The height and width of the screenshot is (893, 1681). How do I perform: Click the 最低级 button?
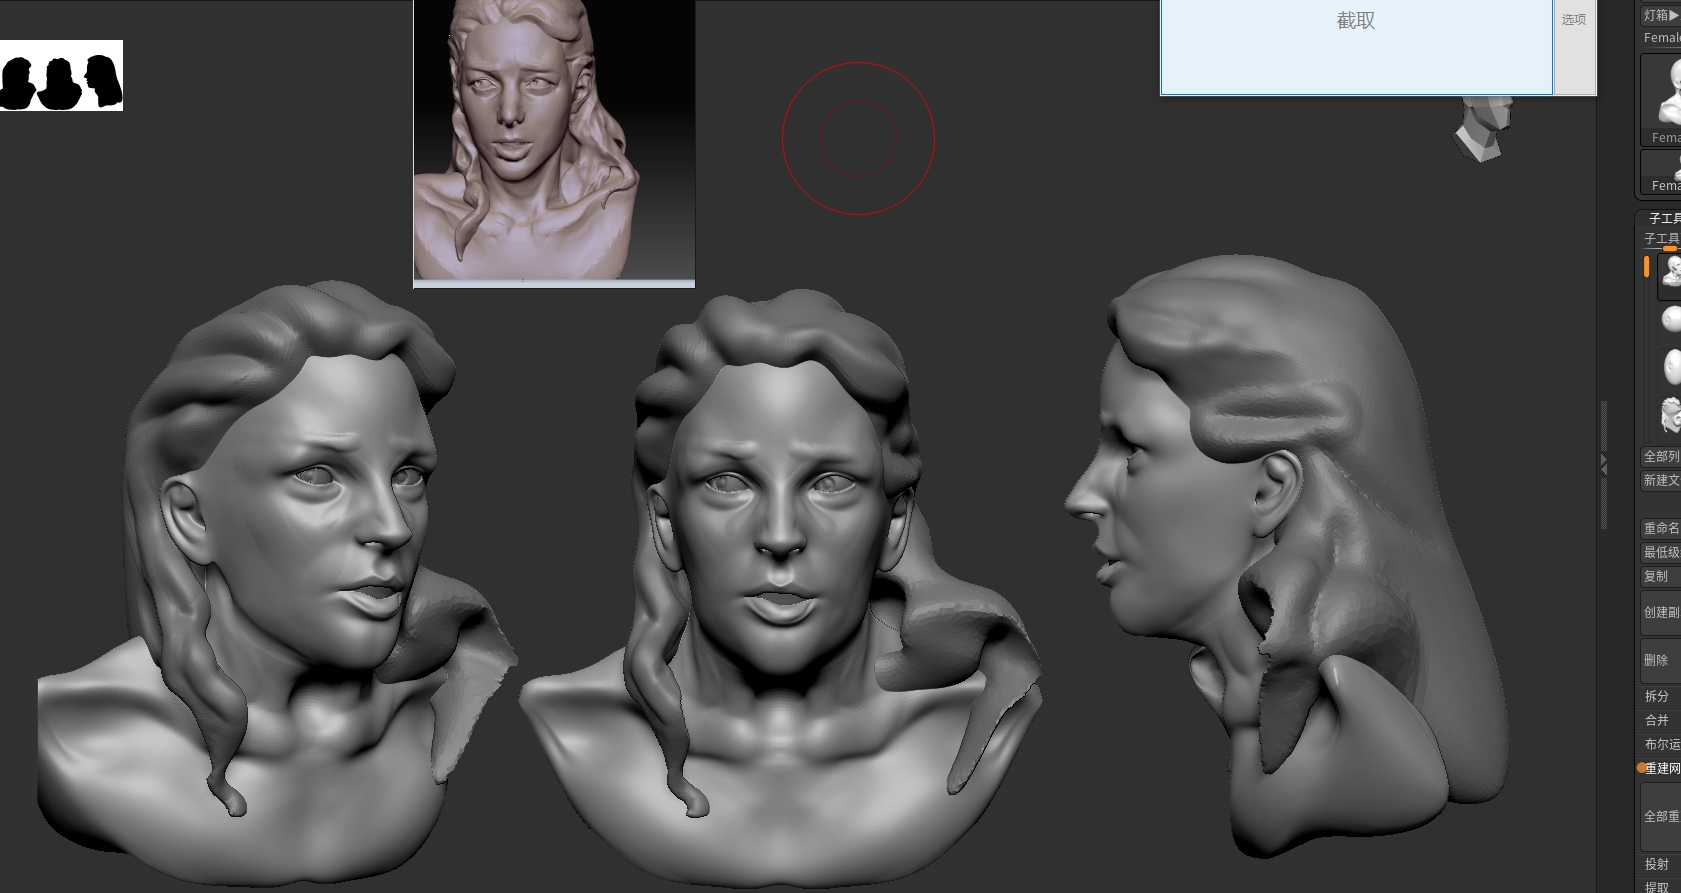pos(1661,552)
